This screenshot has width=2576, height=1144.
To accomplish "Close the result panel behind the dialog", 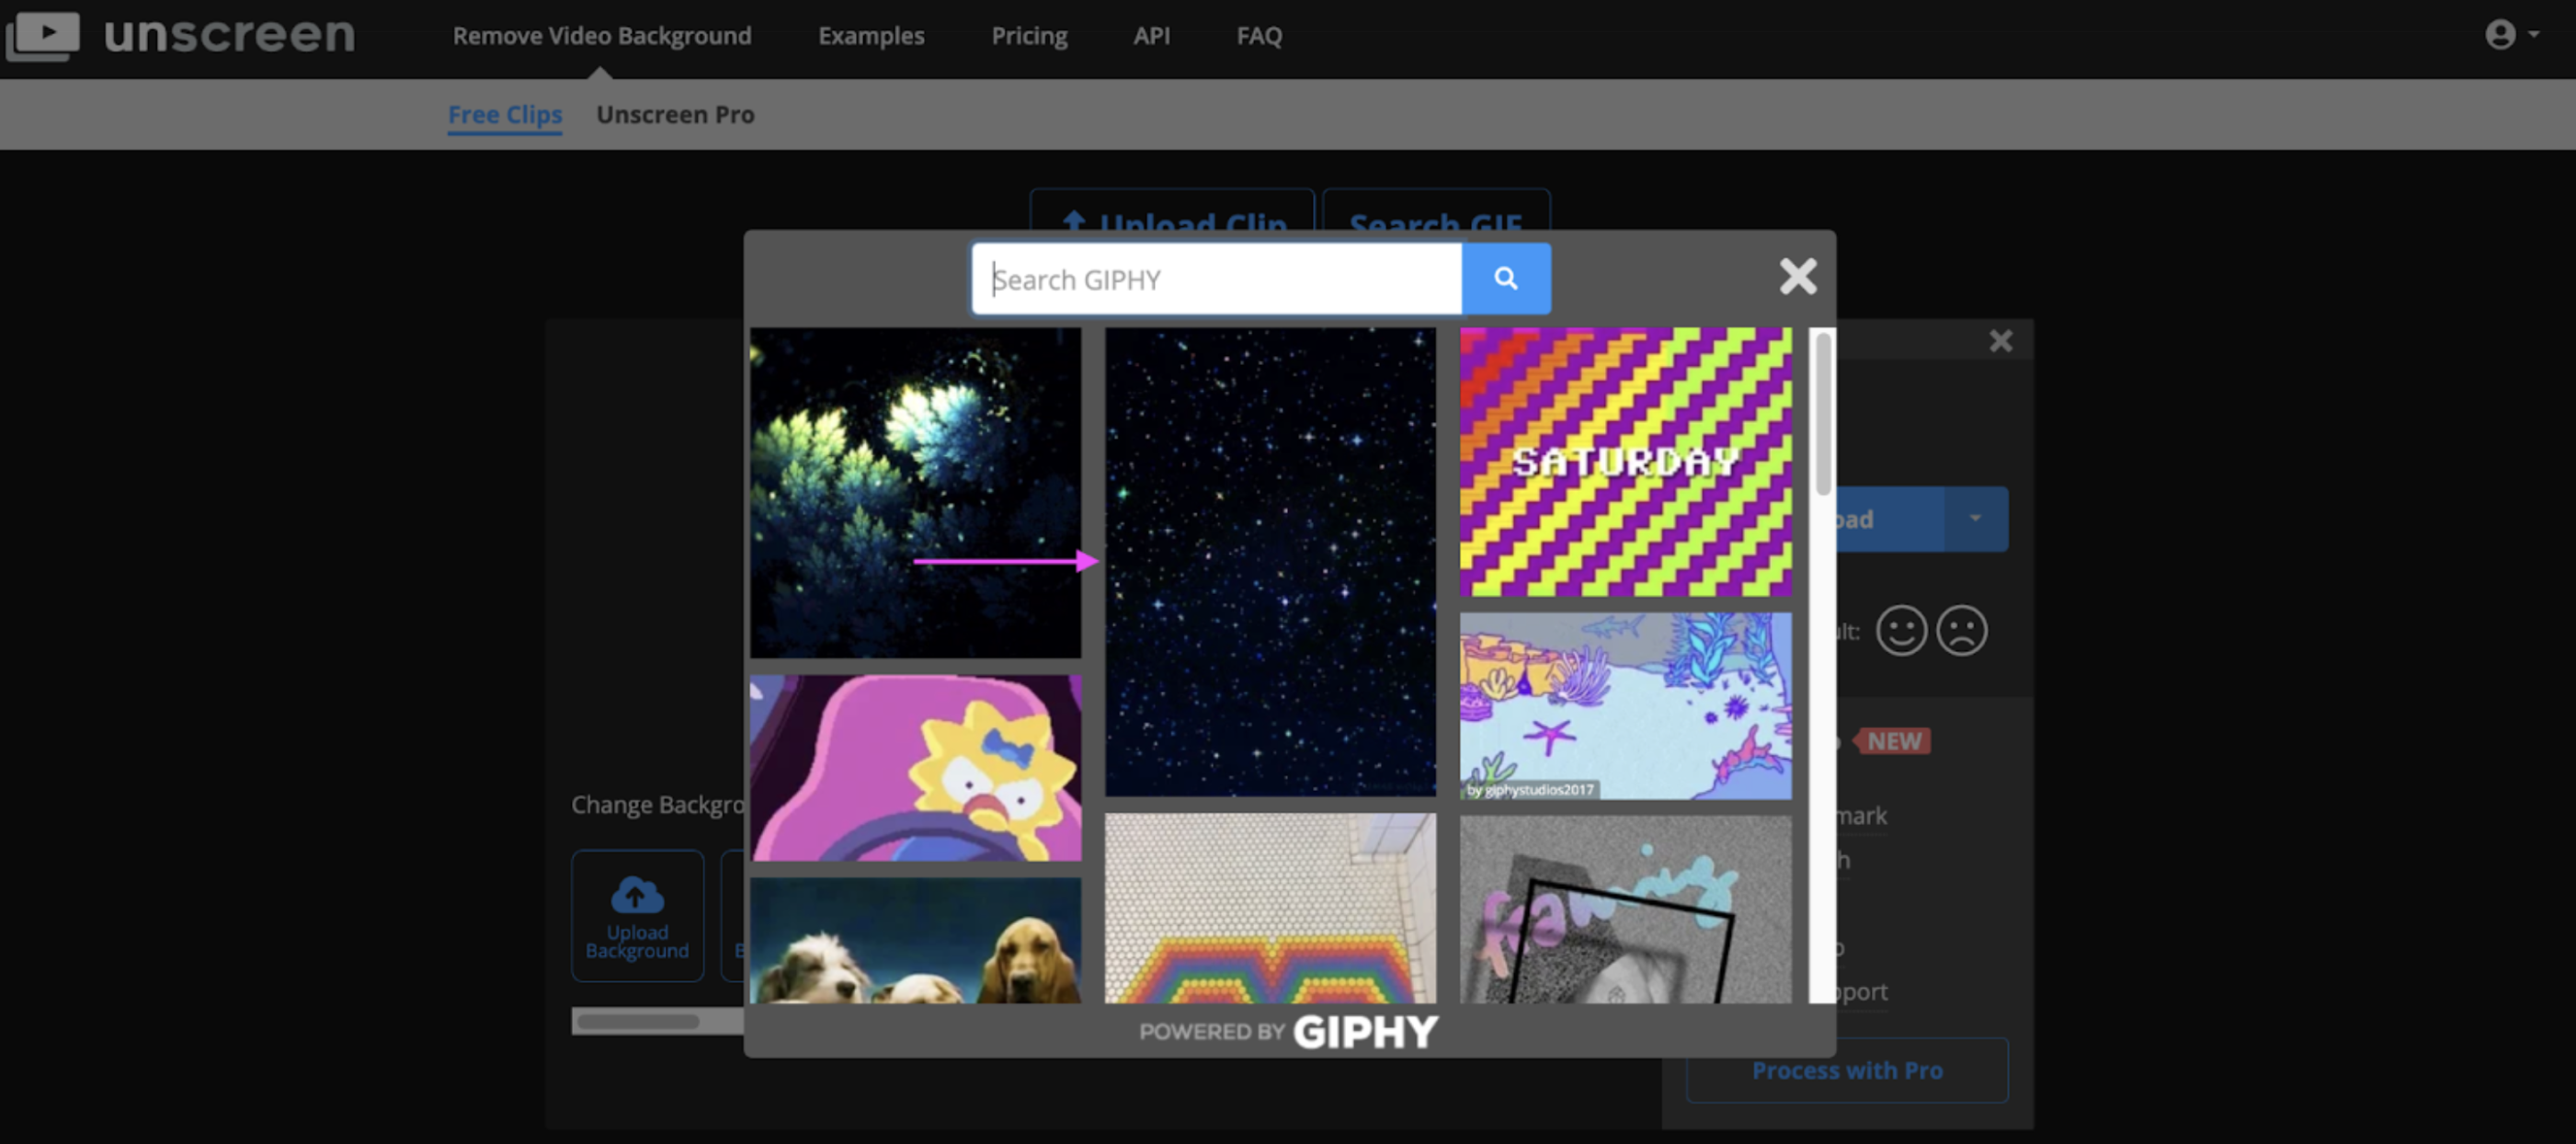I will (x=2000, y=341).
